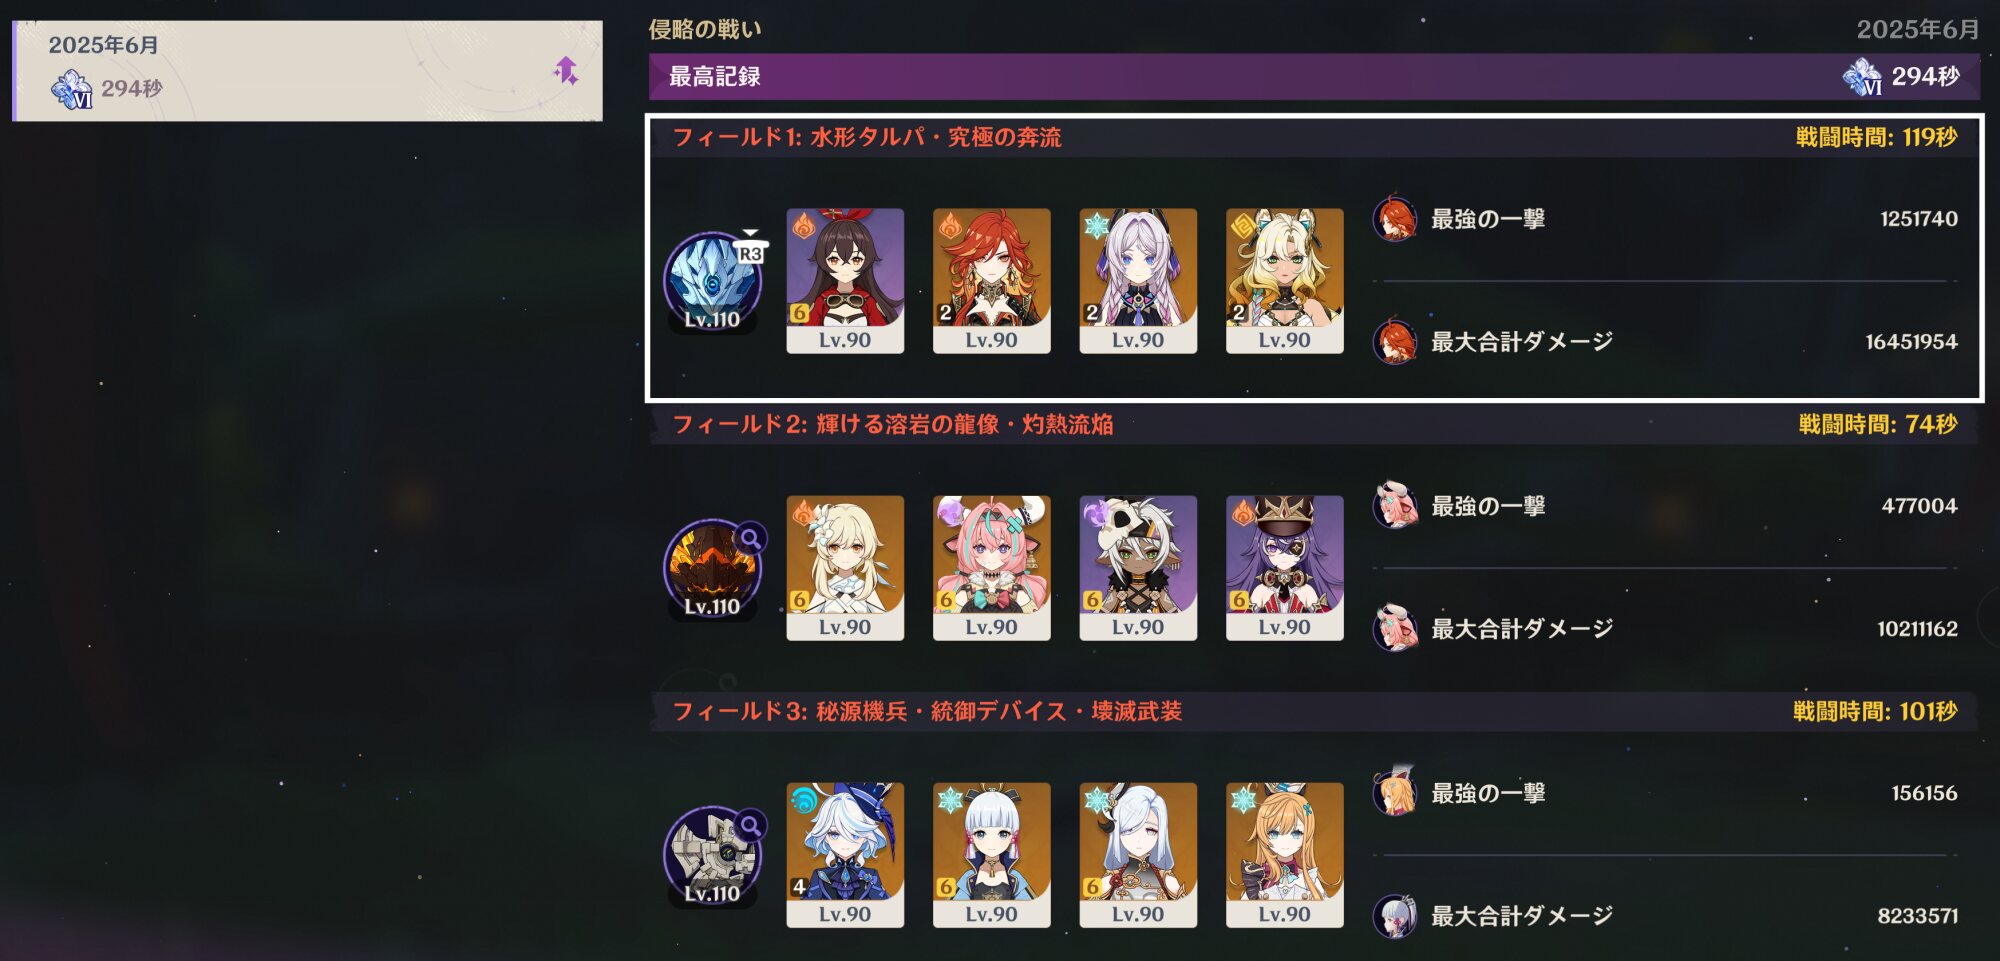Click the 最強の一撃 avatar icon in Field 1

tap(1395, 219)
